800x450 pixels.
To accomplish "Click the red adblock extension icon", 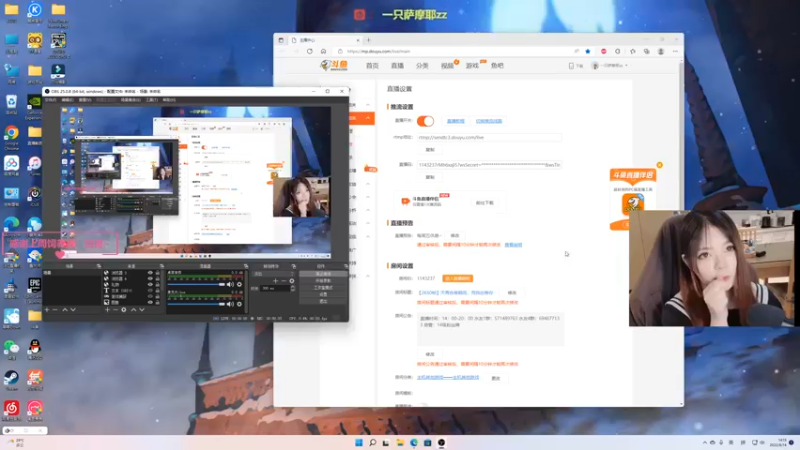I will click(604, 51).
